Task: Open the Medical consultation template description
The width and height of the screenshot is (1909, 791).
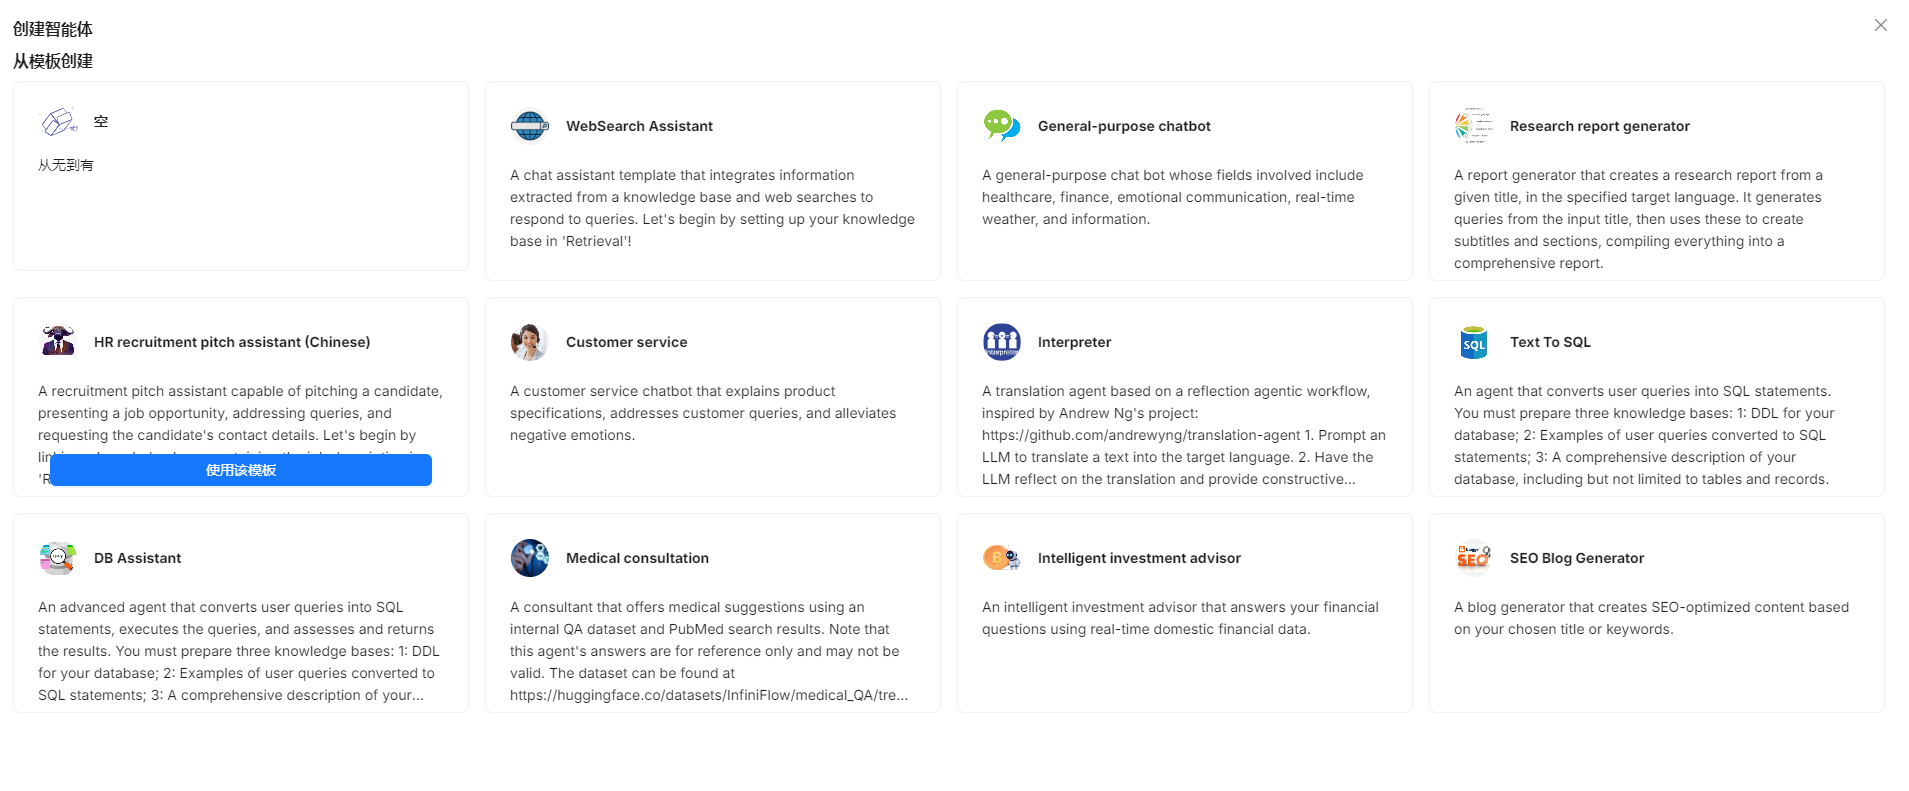Action: 709,651
